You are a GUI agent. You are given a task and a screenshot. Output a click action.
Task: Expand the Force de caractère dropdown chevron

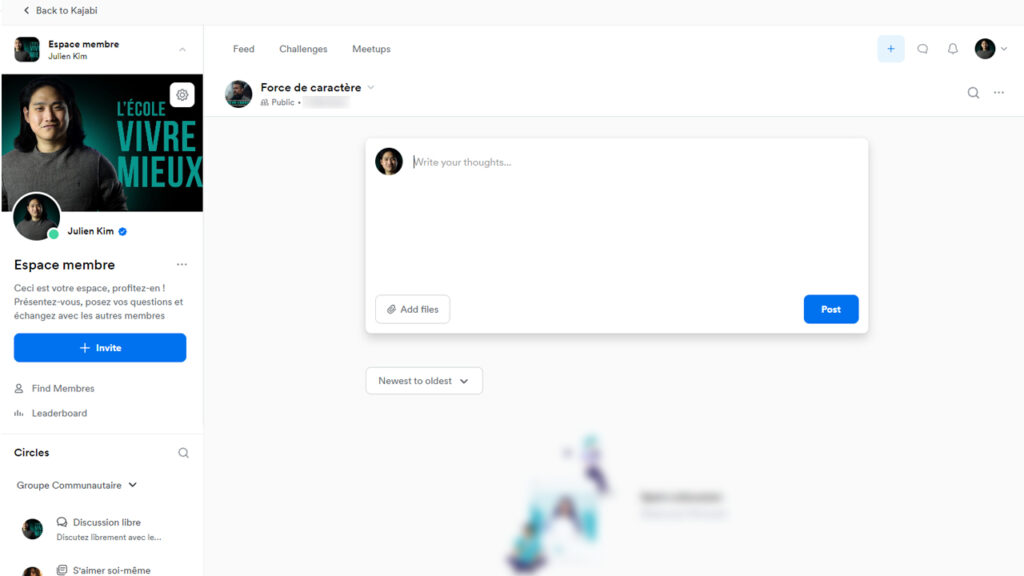pyautogui.click(x=370, y=88)
